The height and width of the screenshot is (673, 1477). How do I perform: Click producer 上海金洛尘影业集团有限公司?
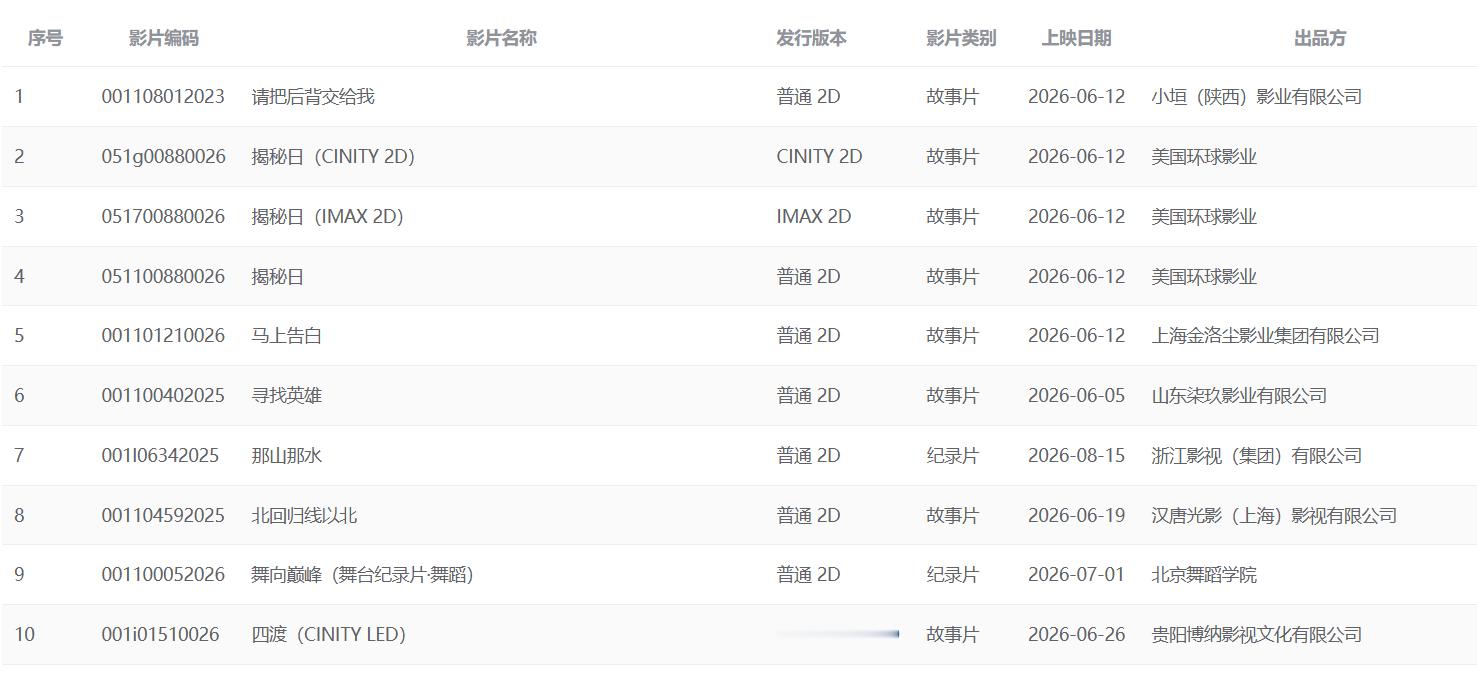tap(1265, 336)
